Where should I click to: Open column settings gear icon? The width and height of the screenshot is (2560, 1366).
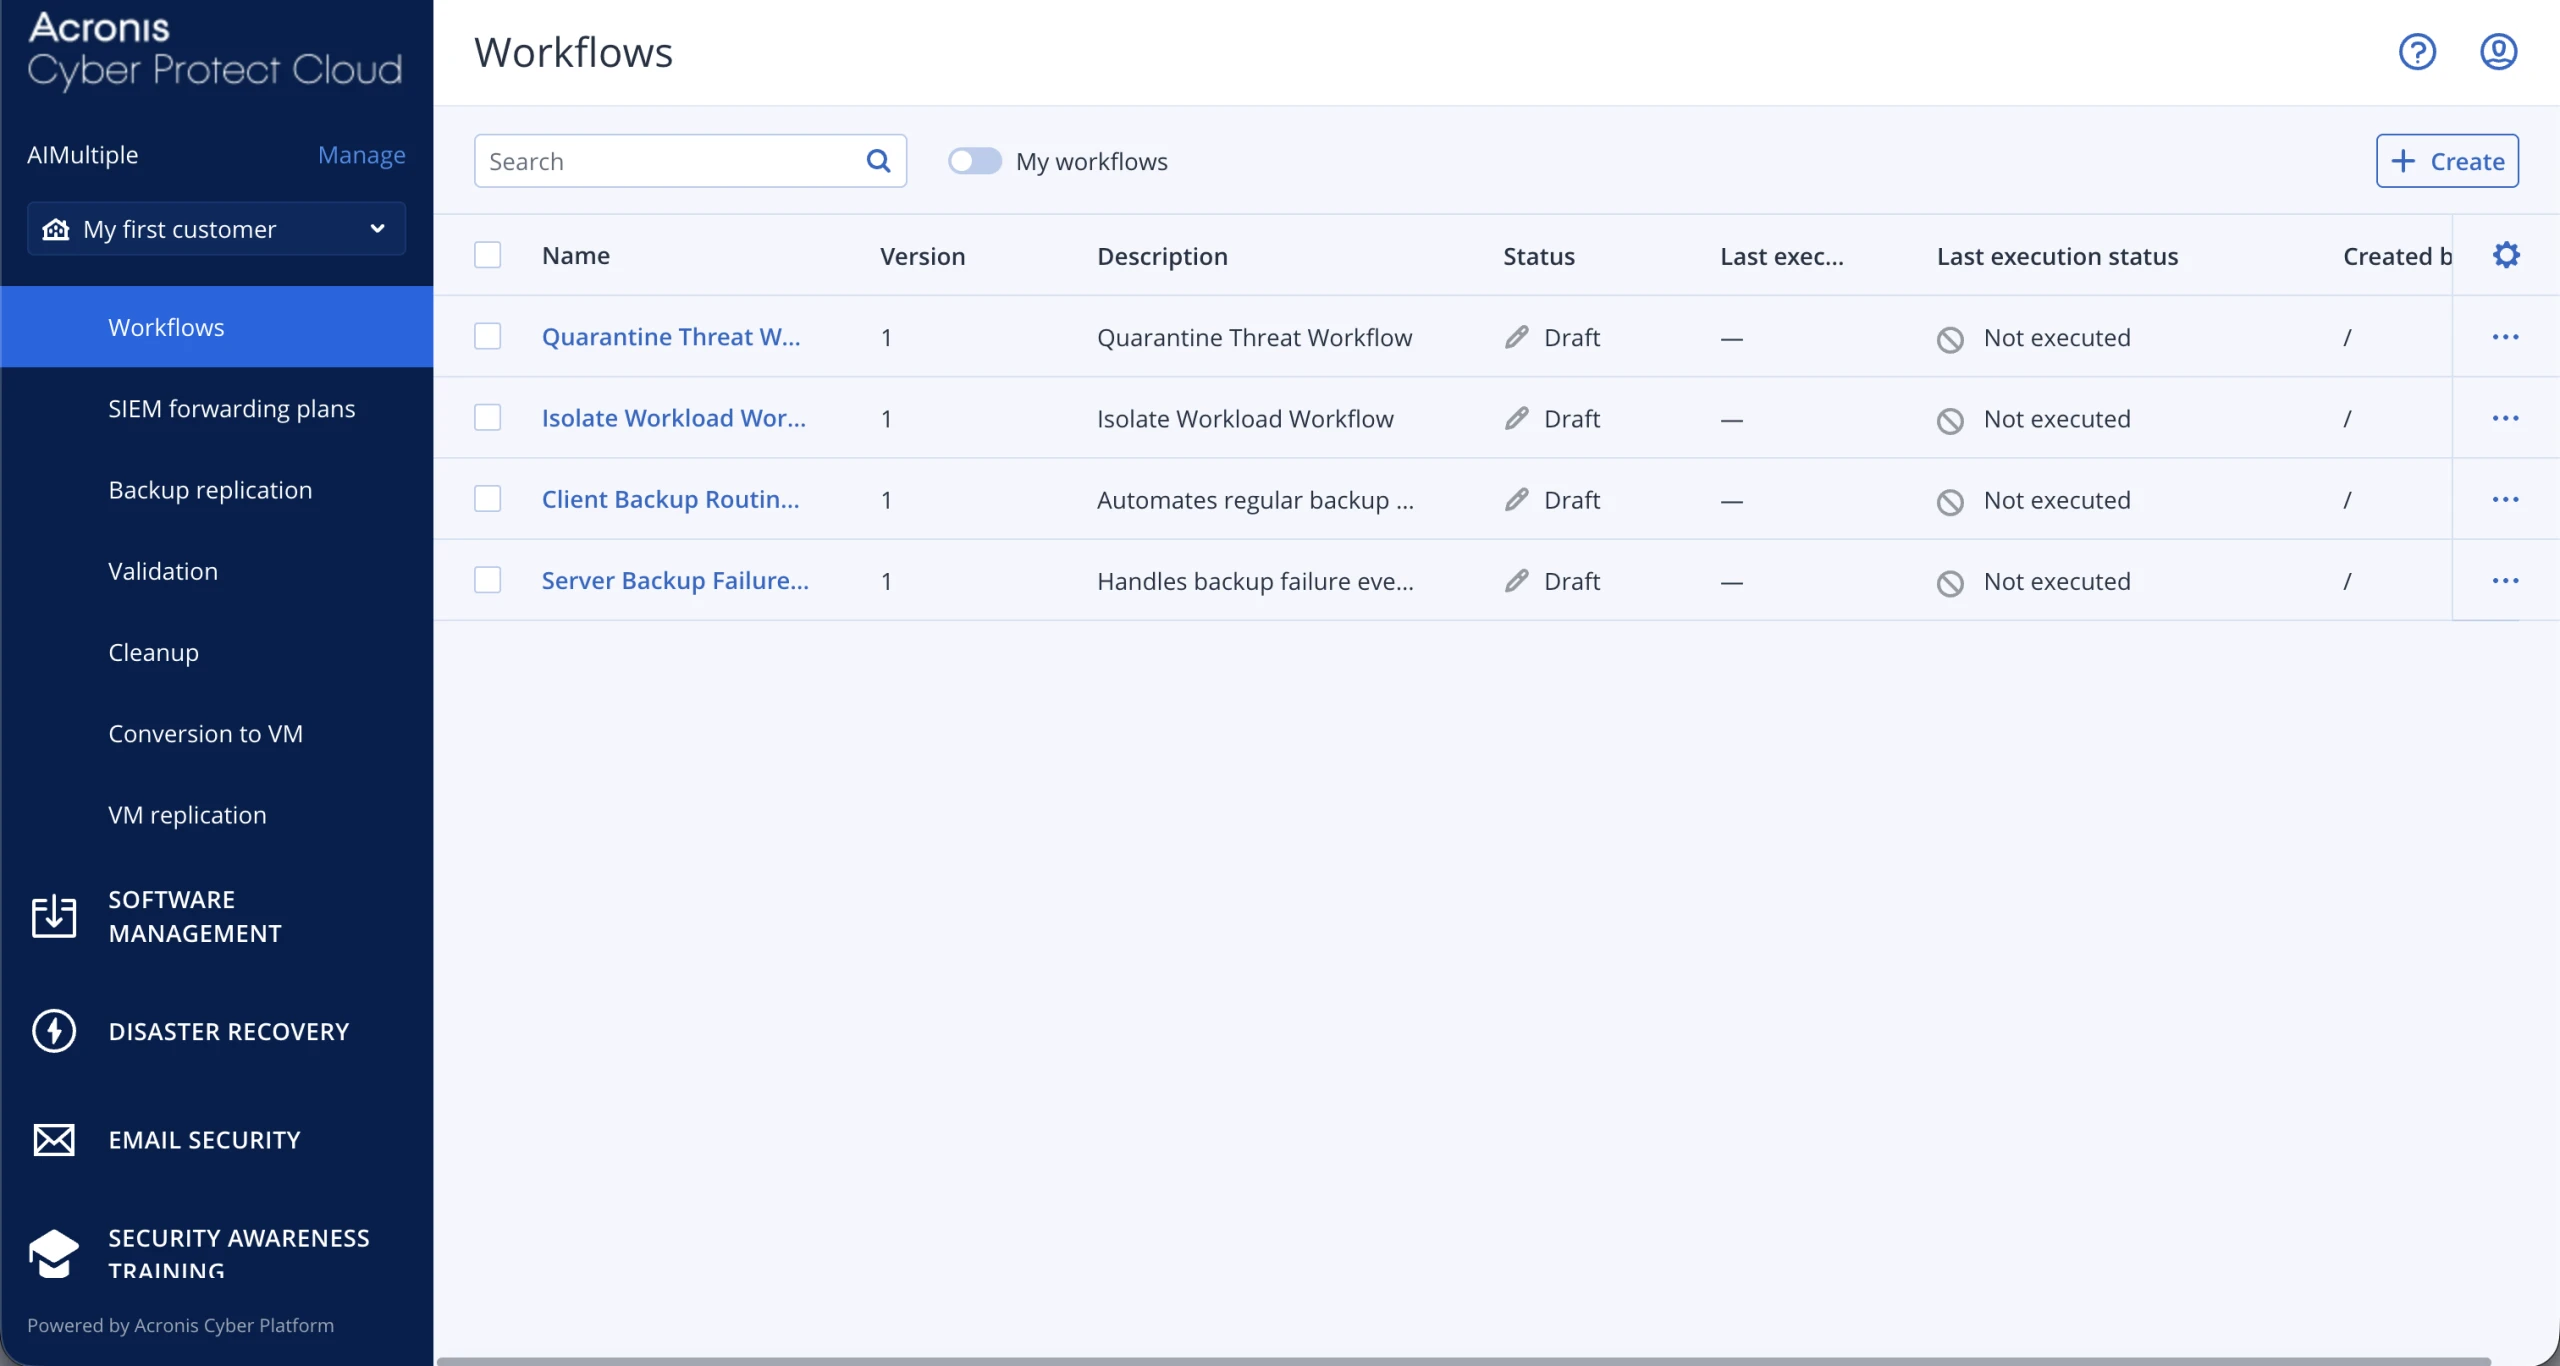click(2506, 255)
